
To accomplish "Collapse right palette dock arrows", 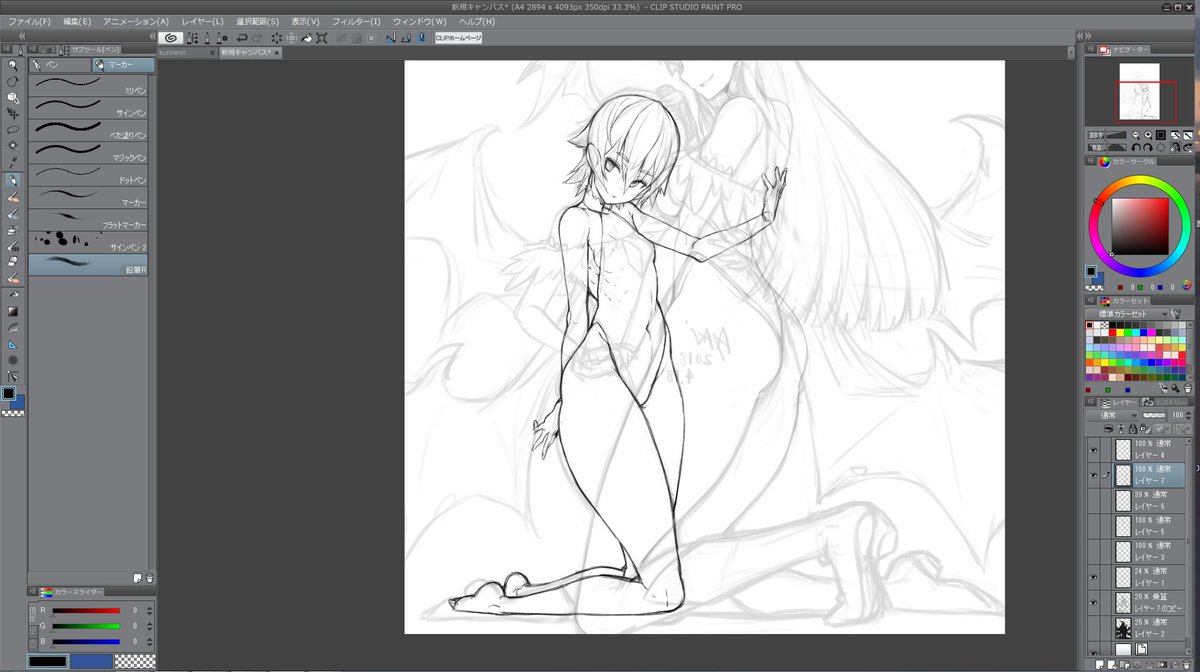I will tap(1088, 36).
